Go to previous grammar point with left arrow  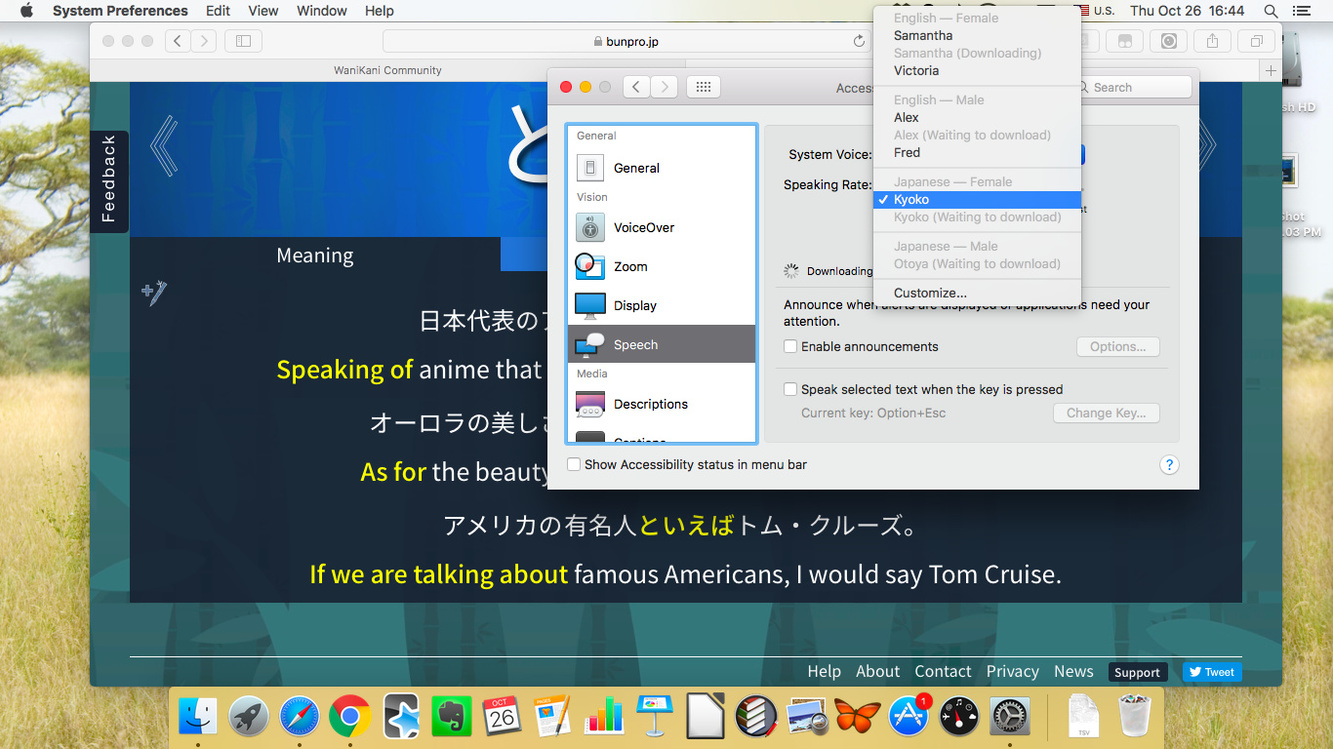pos(164,146)
